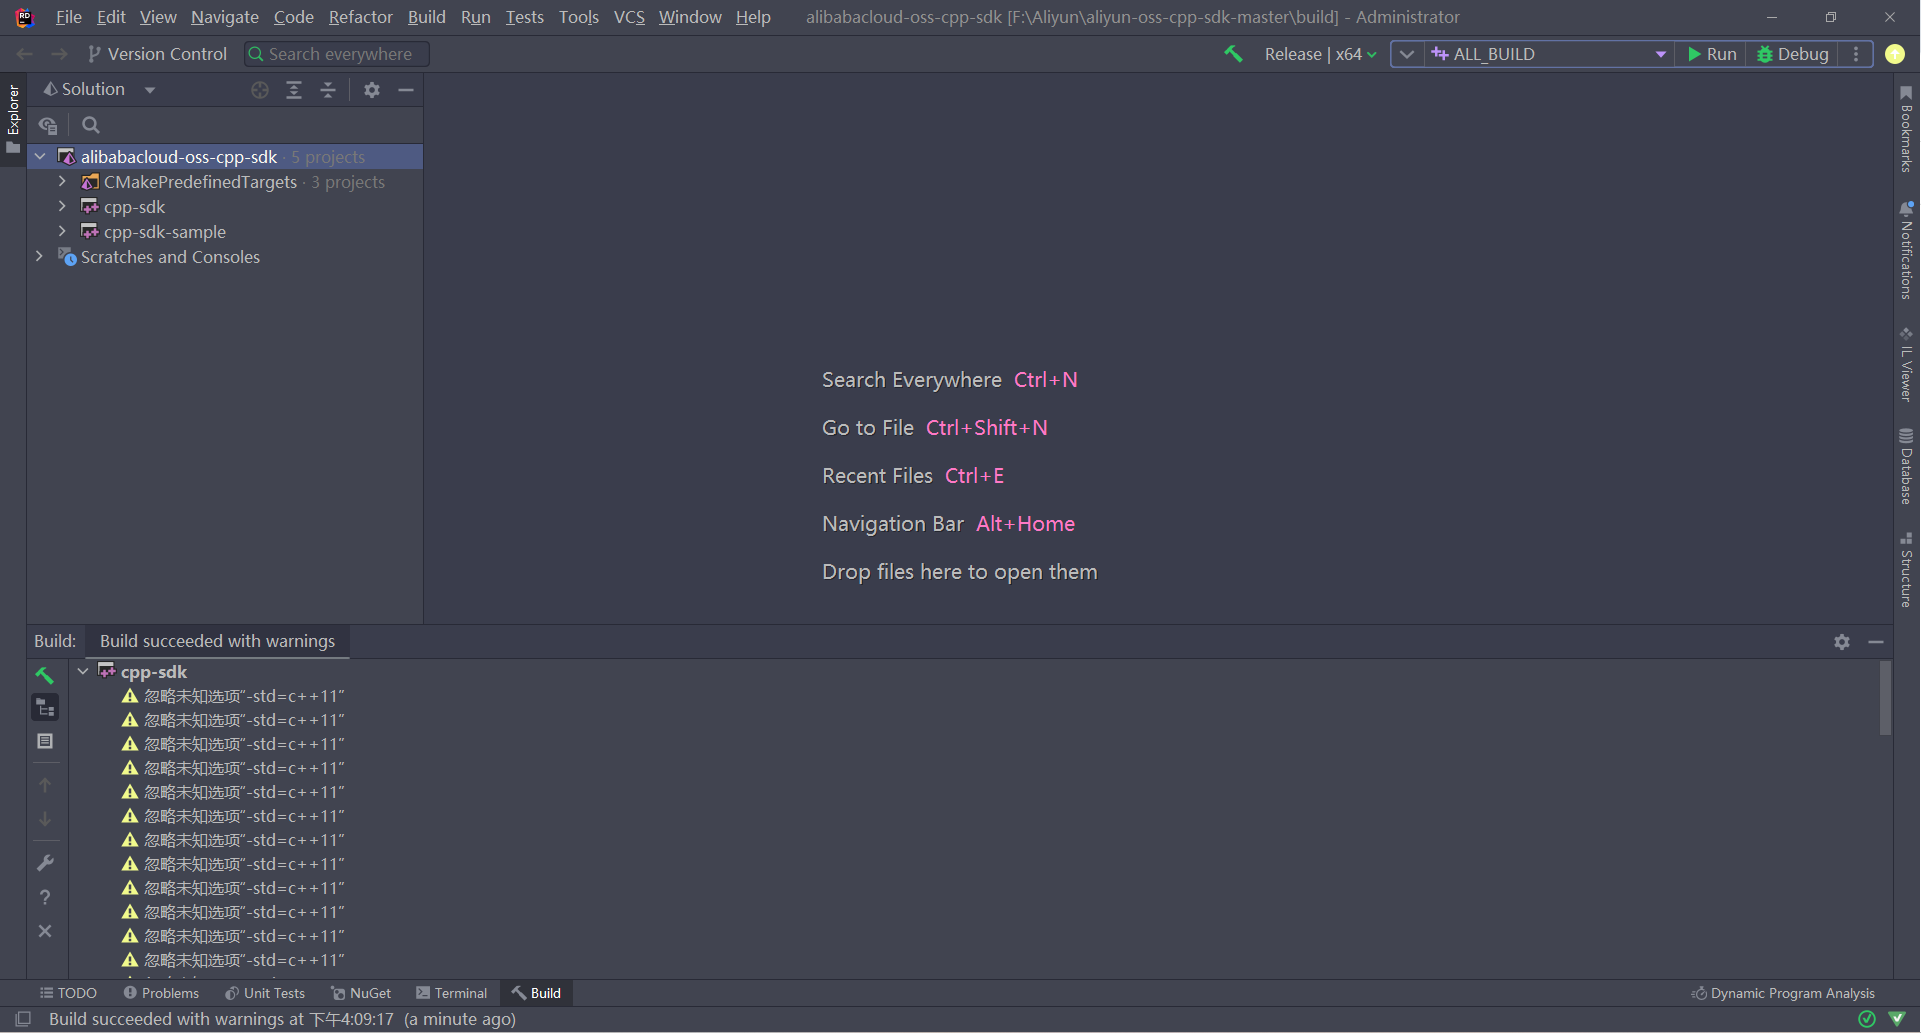Expand the cpp-sdk-sample project node

point(62,231)
